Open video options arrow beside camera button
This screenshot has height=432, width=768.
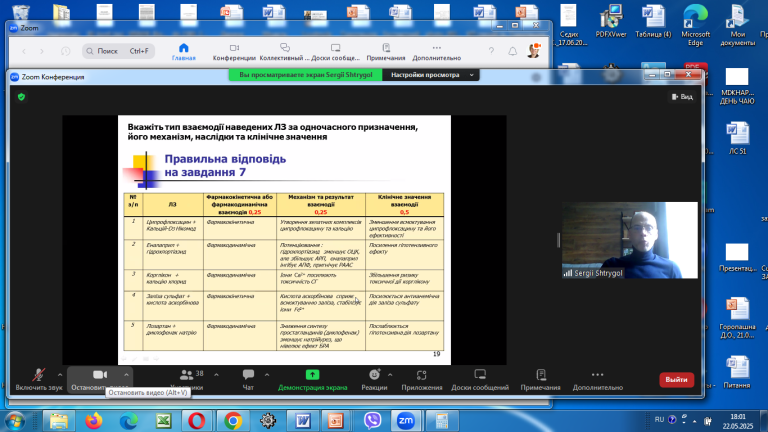point(126,375)
